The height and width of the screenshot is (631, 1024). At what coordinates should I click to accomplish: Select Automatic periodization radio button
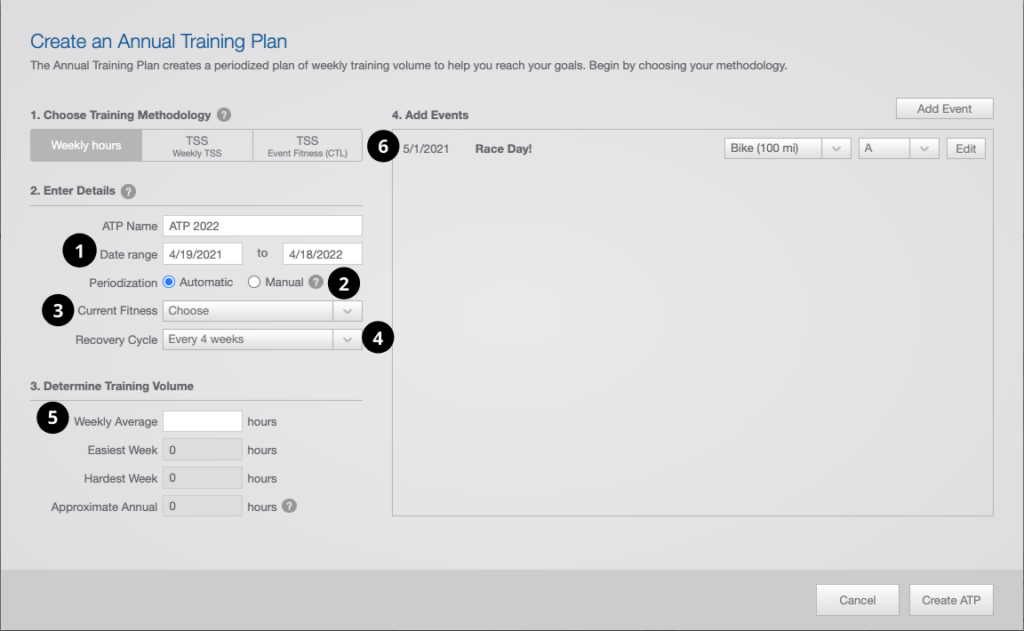pyautogui.click(x=169, y=282)
